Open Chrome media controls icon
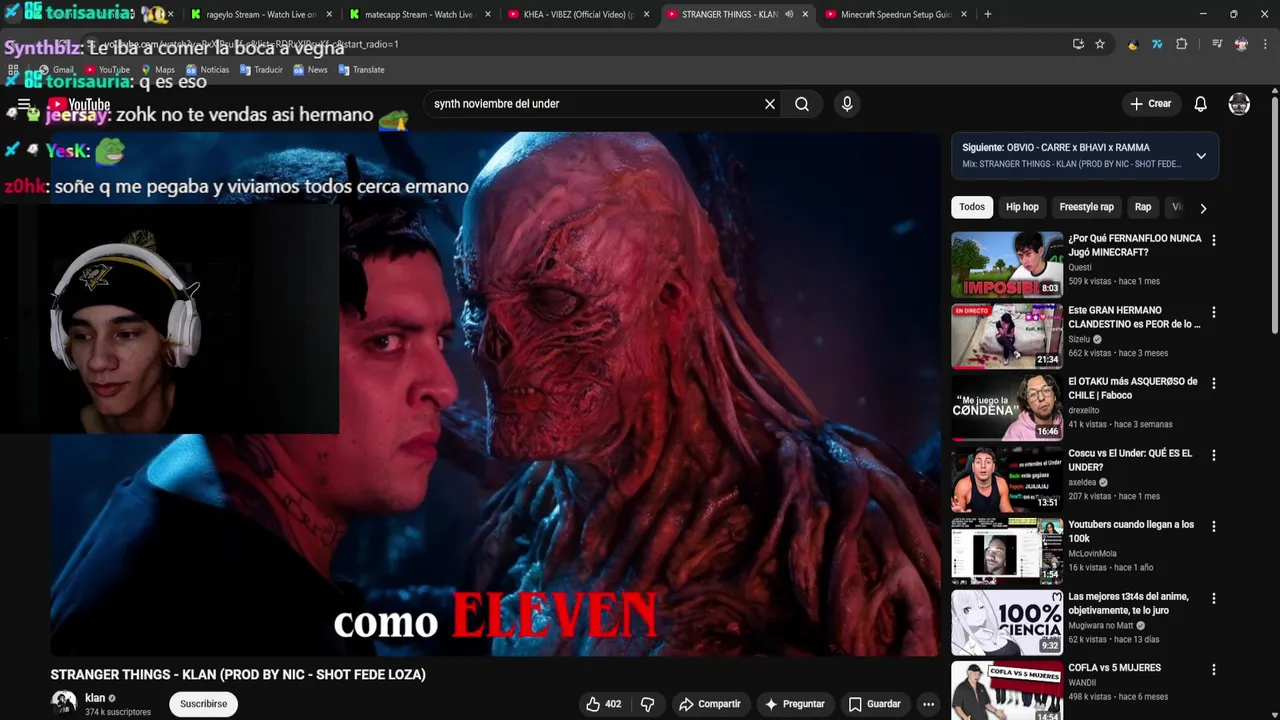The width and height of the screenshot is (1280, 720). [1217, 44]
